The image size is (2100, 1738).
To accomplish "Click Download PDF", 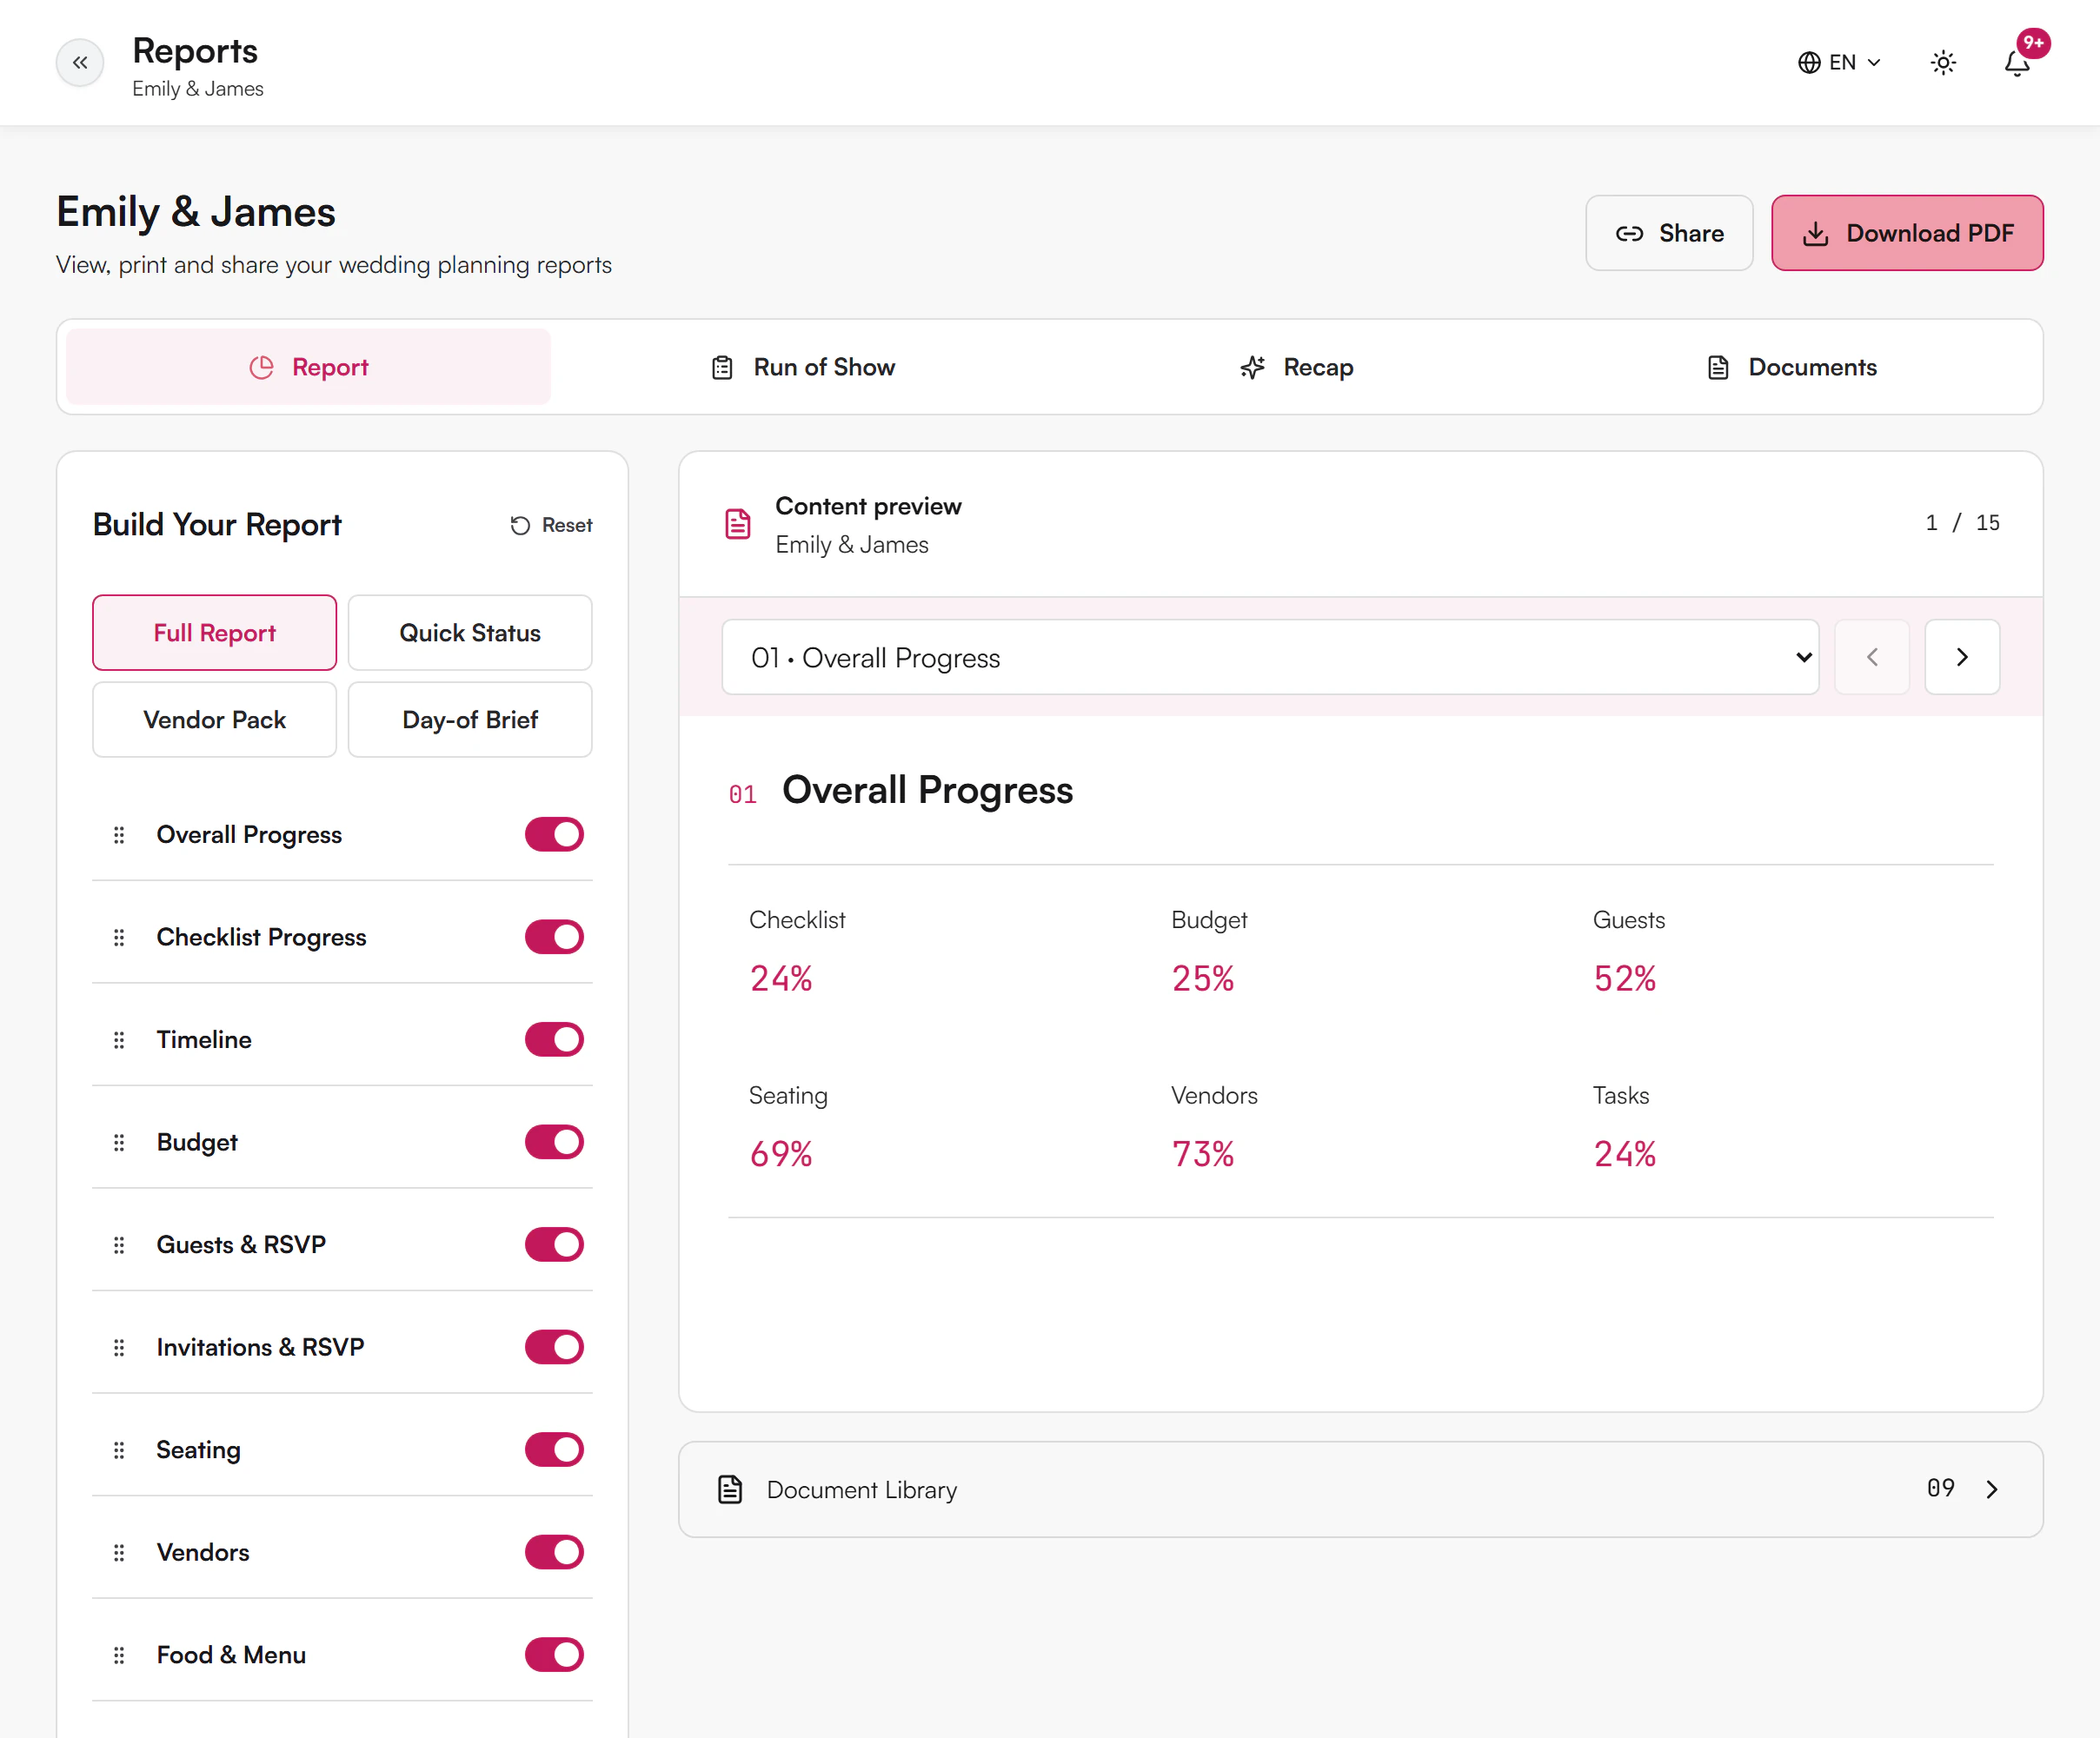I will click(1907, 233).
